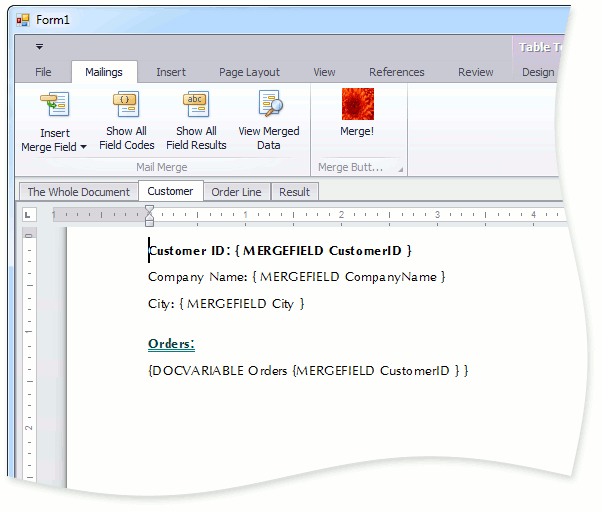The image size is (601, 511).
Task: Click the tab stop type selector on ruler
Action: (x=29, y=215)
